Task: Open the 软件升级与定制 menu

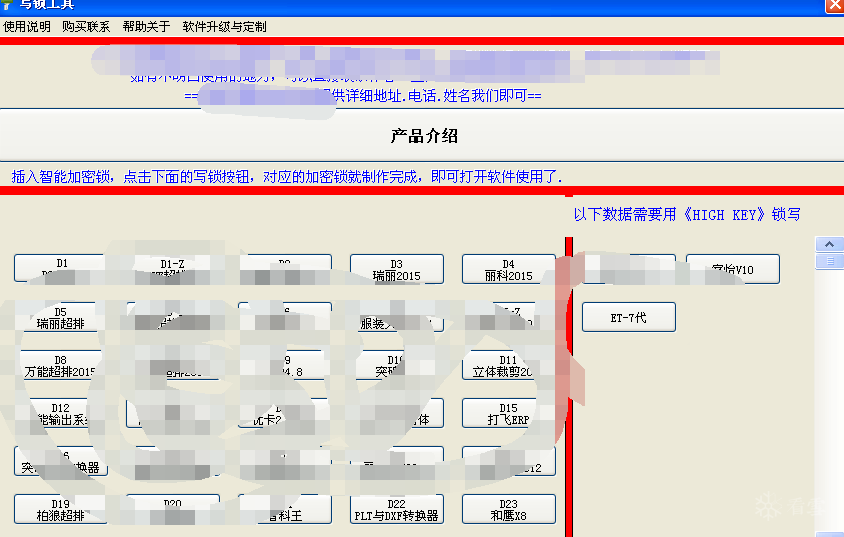Action: 224,27
